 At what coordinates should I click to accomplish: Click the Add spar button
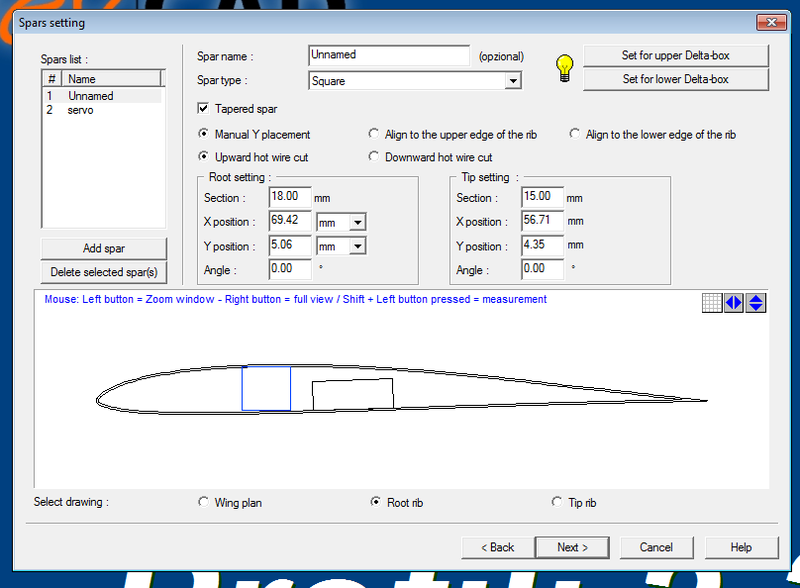point(104,248)
